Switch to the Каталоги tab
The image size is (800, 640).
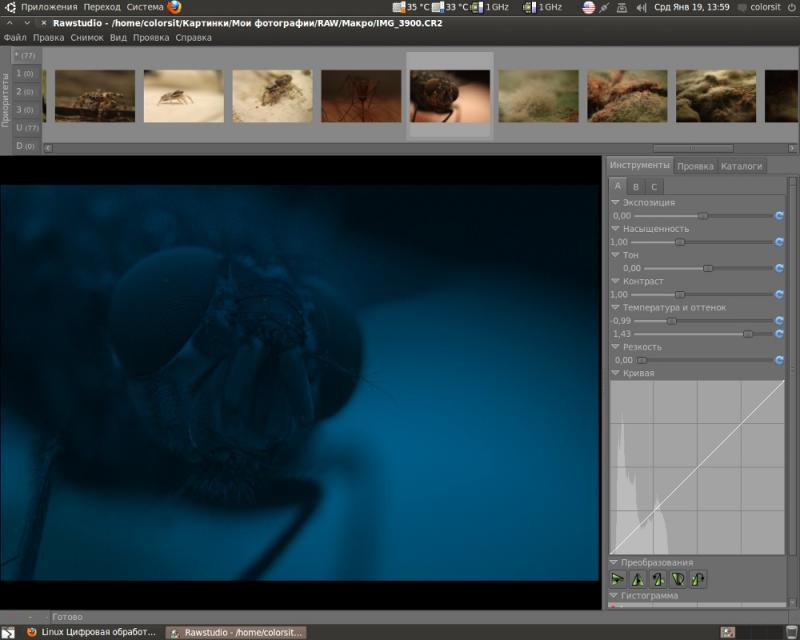(x=741, y=166)
